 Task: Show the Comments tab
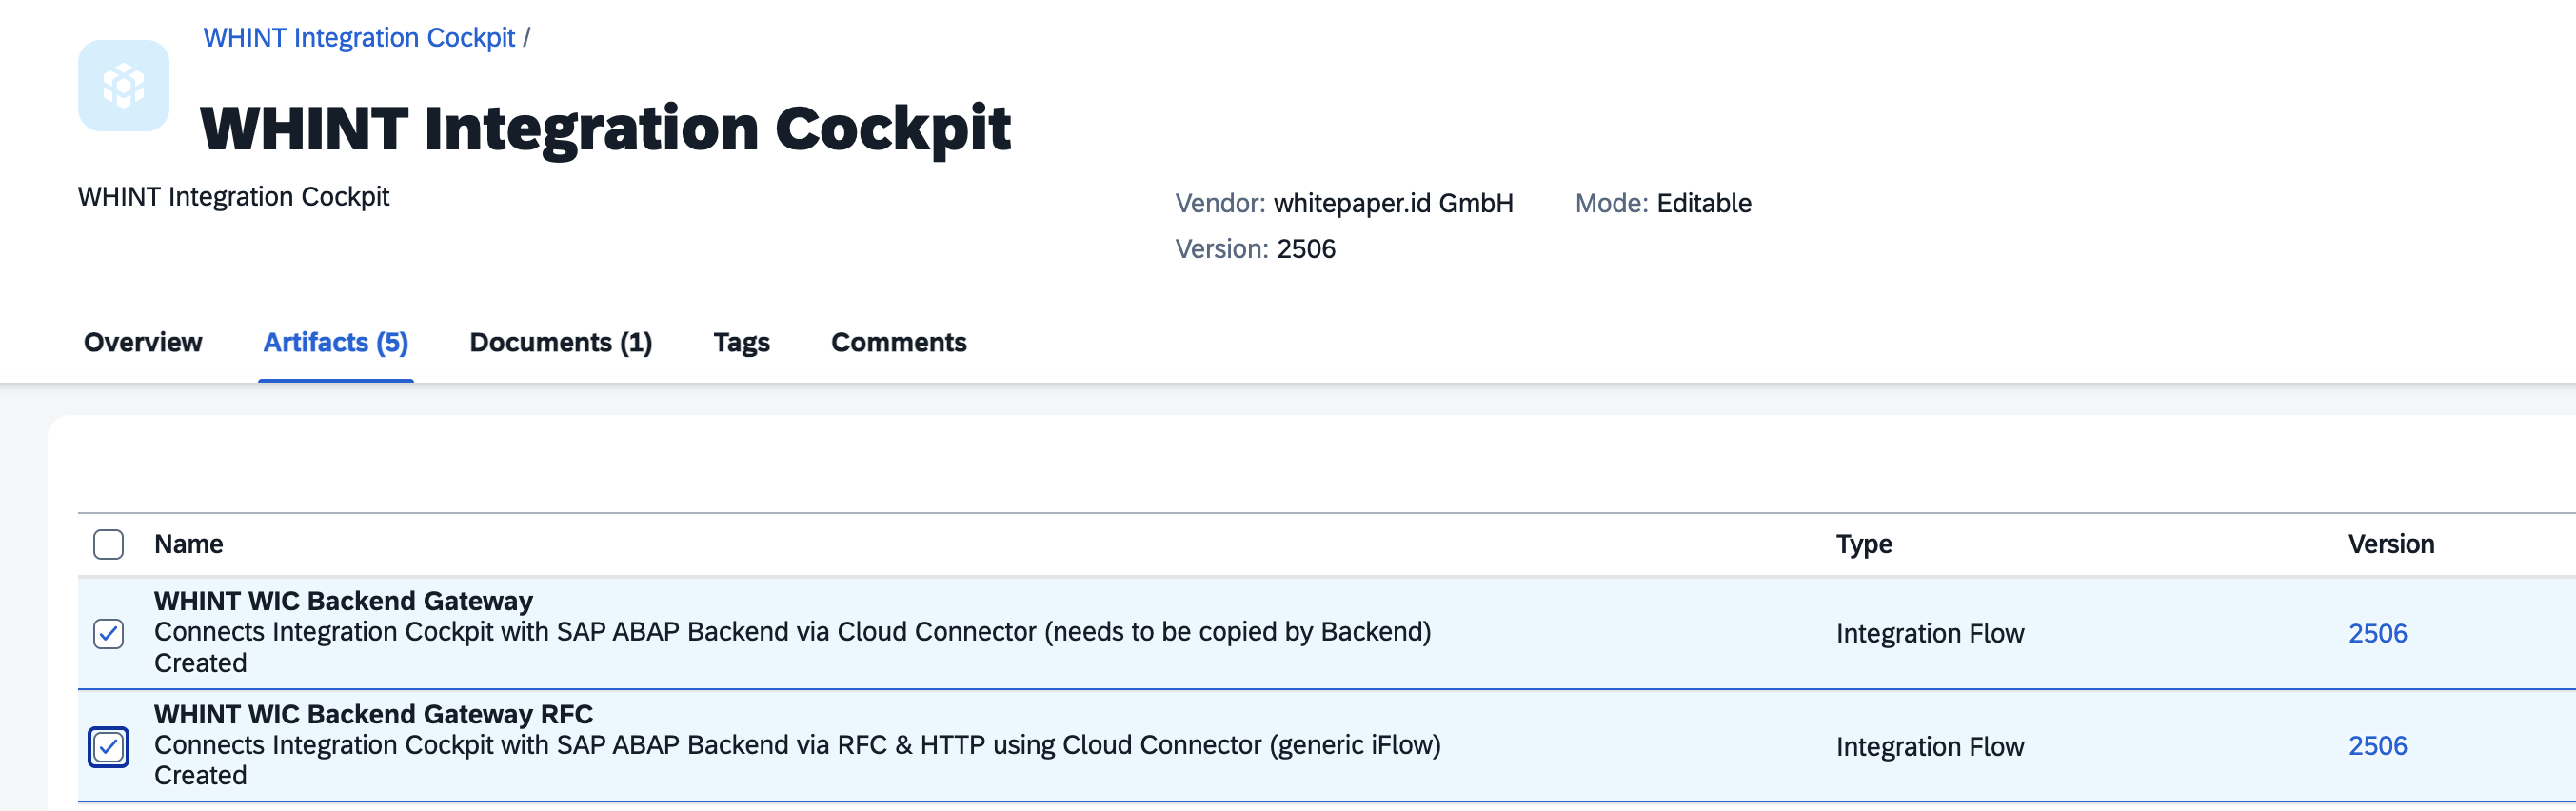tap(898, 342)
